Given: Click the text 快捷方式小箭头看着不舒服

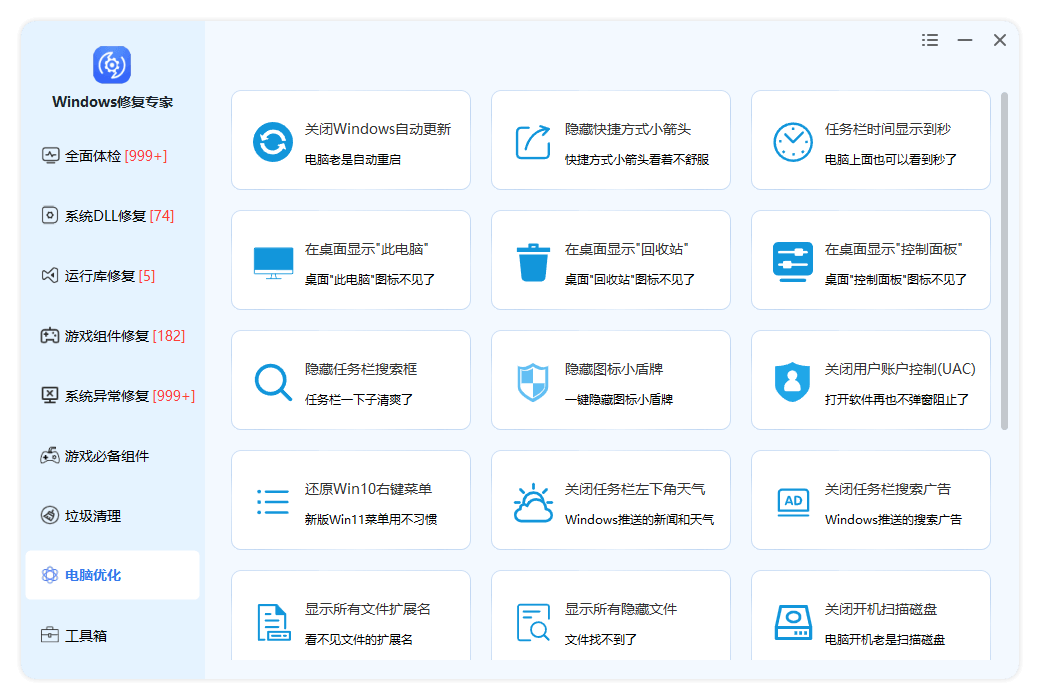Looking at the screenshot, I should click(637, 160).
